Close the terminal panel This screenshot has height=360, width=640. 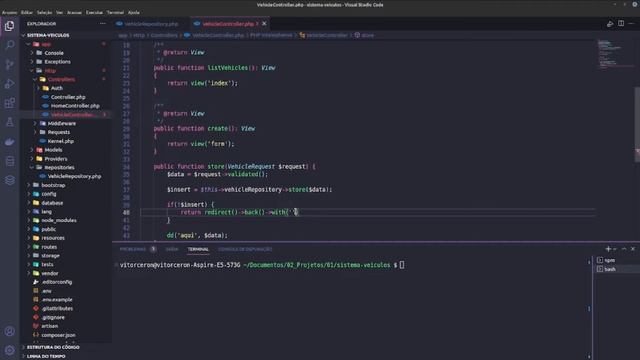pyautogui.click(x=633, y=249)
